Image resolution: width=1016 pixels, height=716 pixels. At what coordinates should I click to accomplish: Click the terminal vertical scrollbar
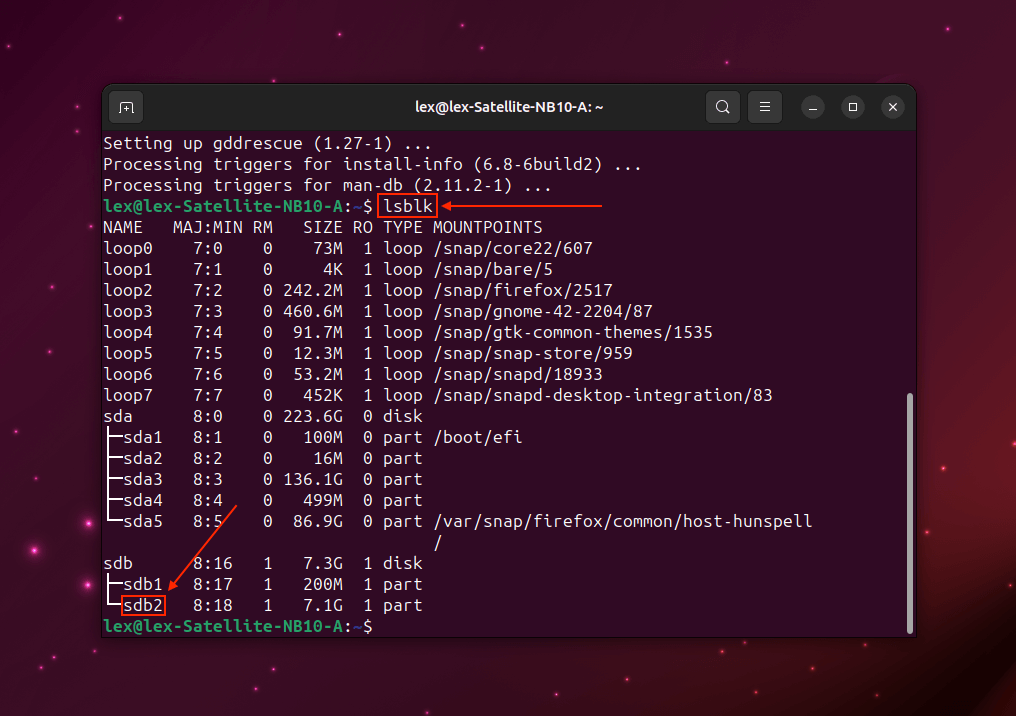click(x=910, y=513)
